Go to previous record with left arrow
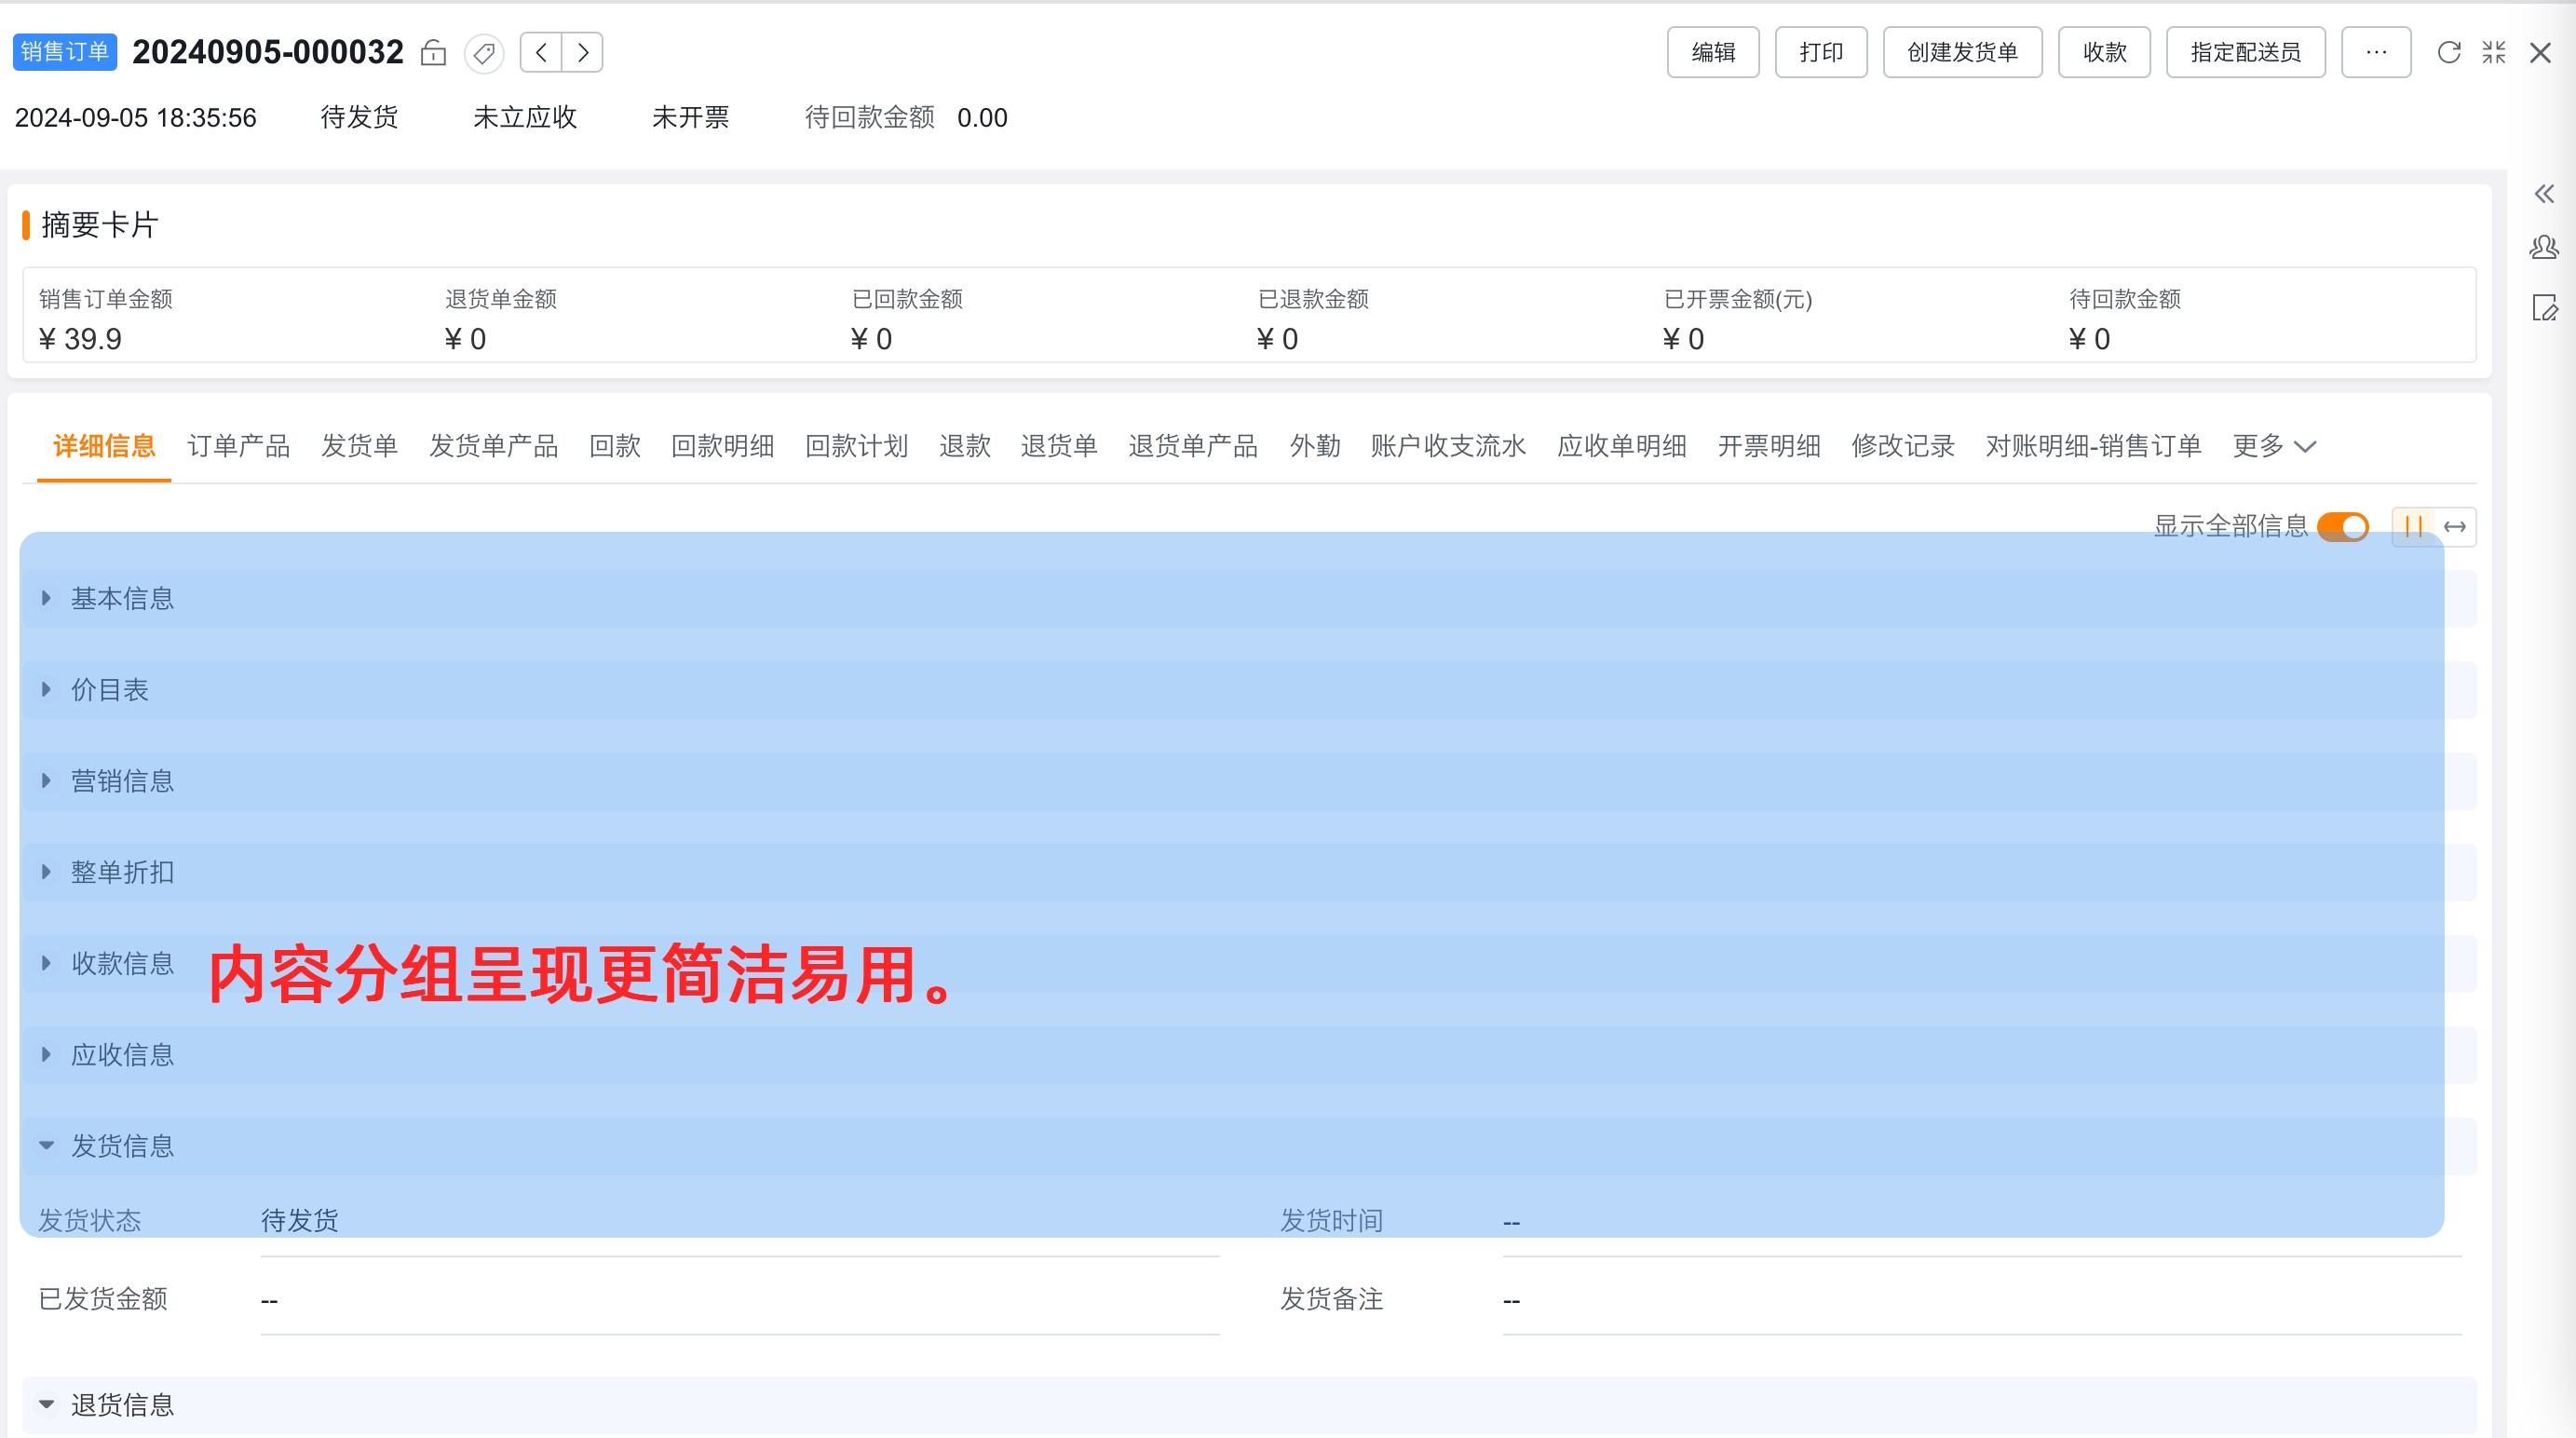Viewport: 2576px width, 1438px height. 541,52
